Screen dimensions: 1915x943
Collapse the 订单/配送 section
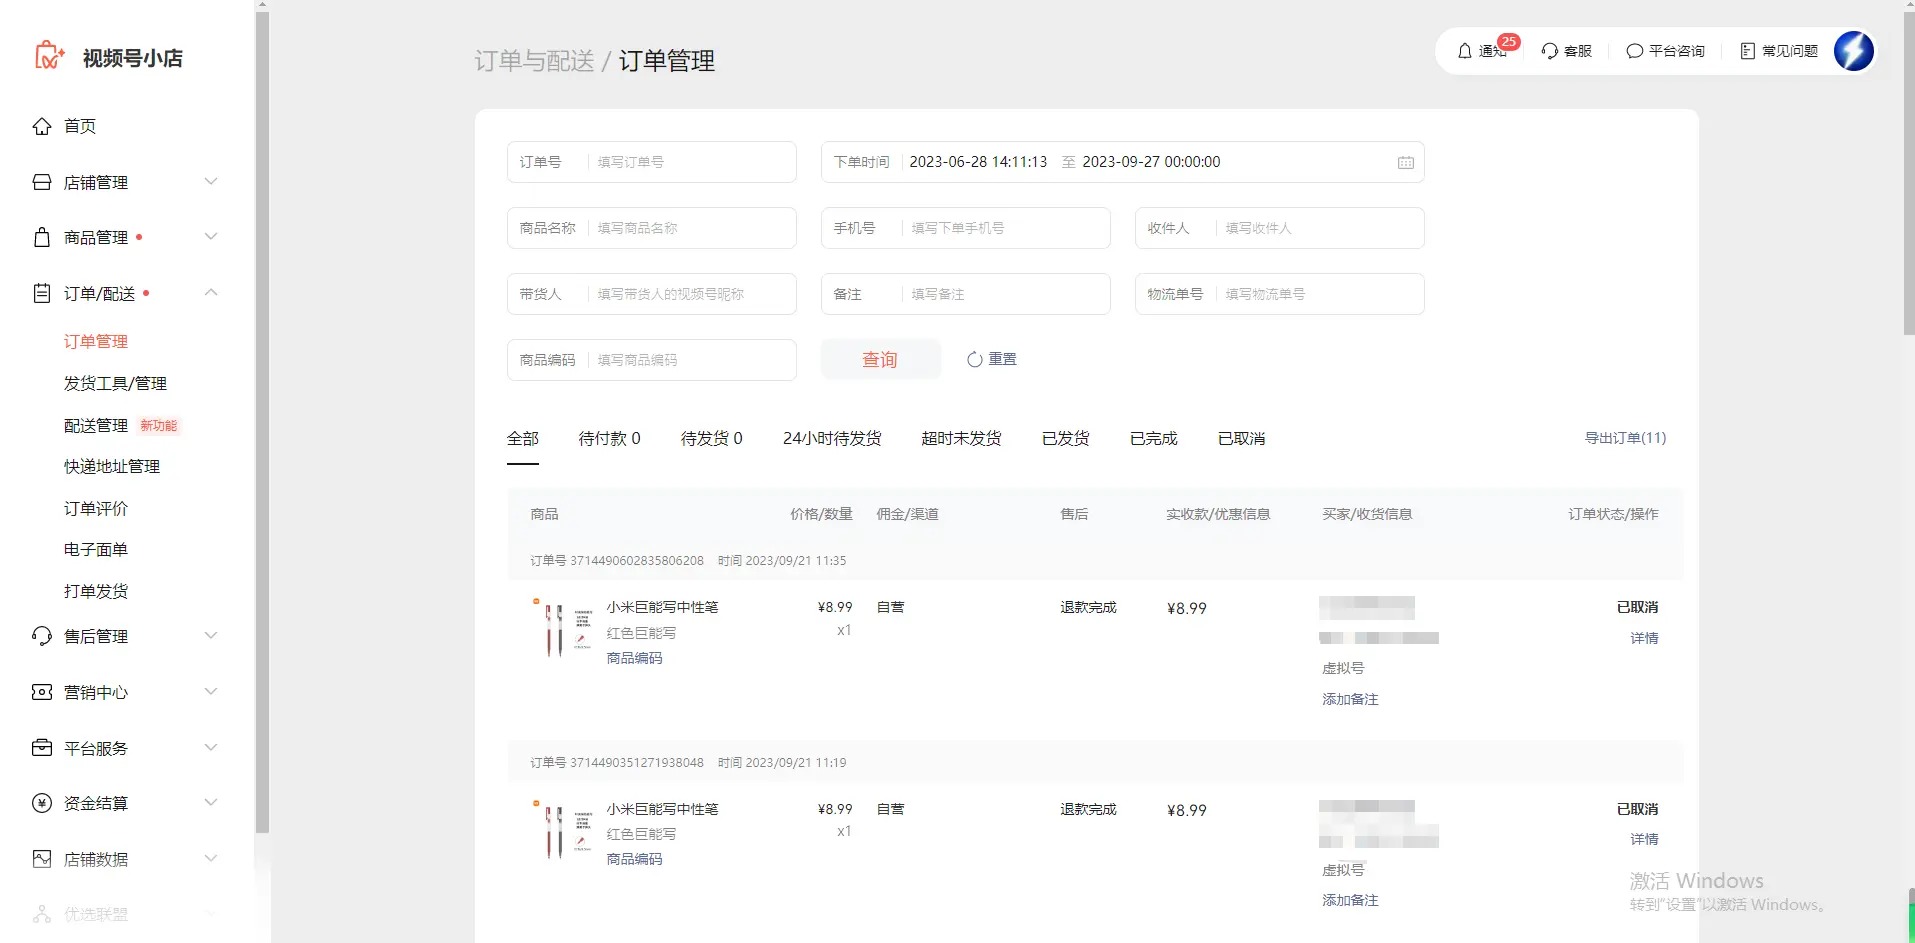pyautogui.click(x=210, y=293)
